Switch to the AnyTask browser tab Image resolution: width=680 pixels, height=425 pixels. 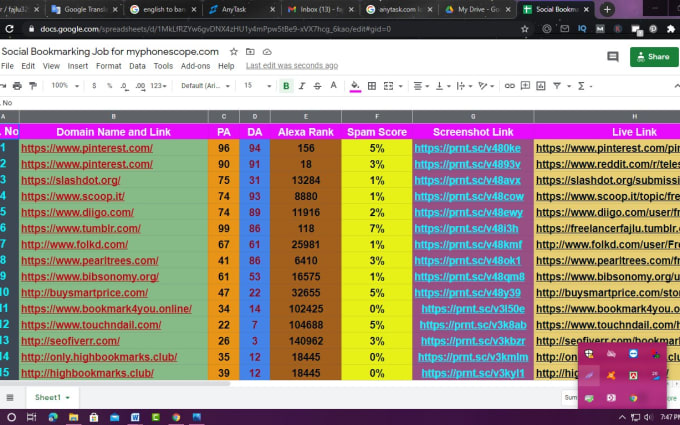coord(242,9)
